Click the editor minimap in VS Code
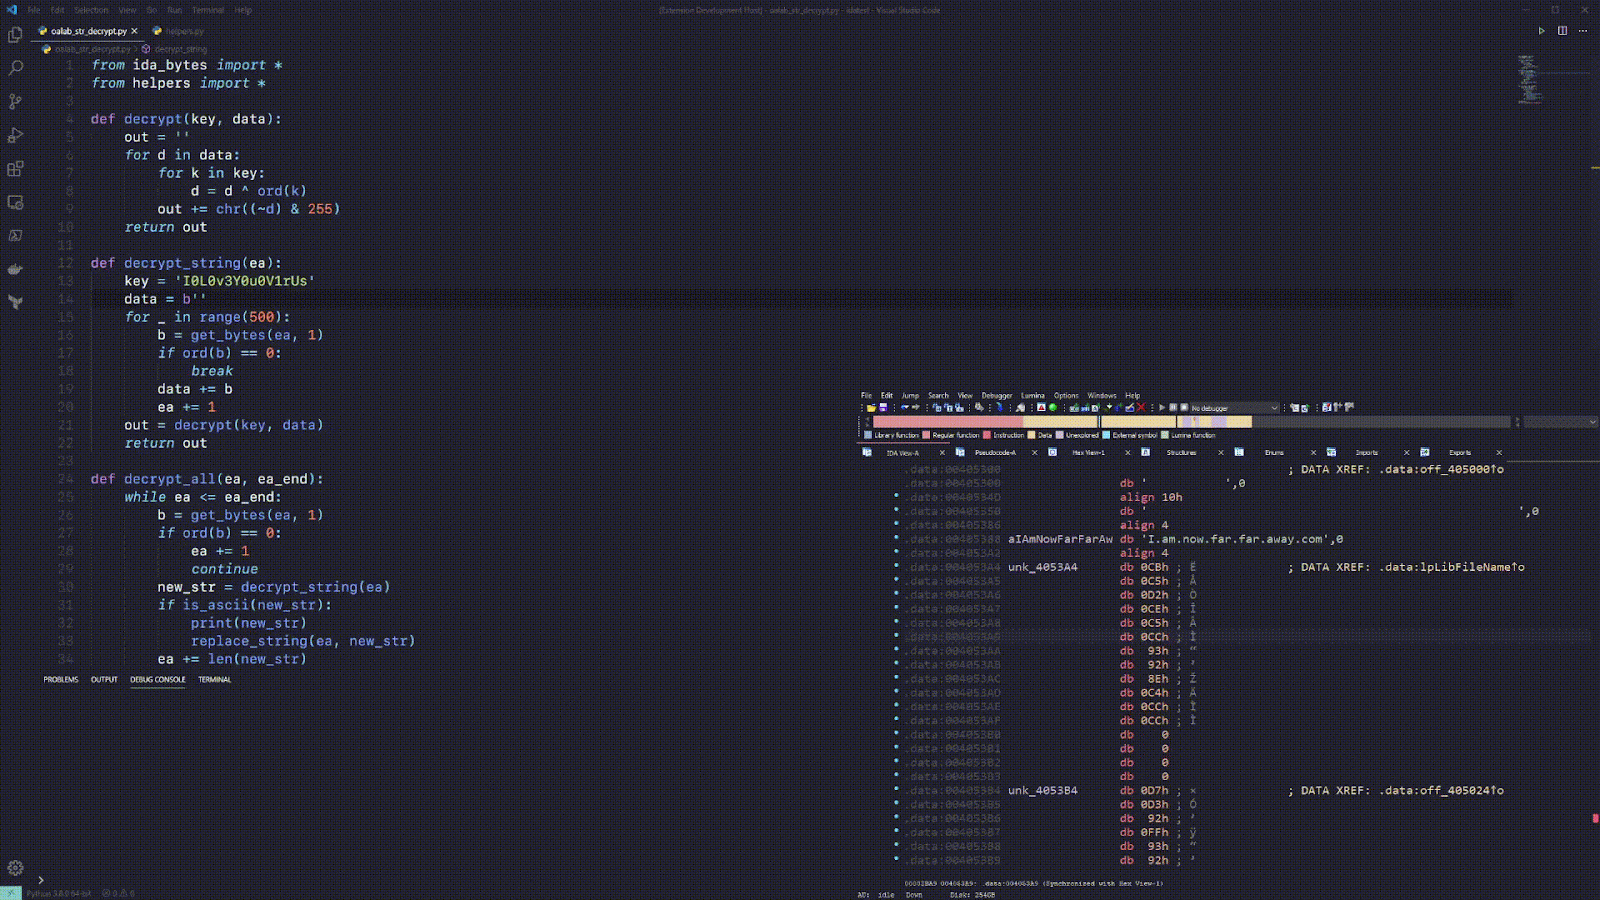This screenshot has width=1600, height=900. tap(1527, 80)
